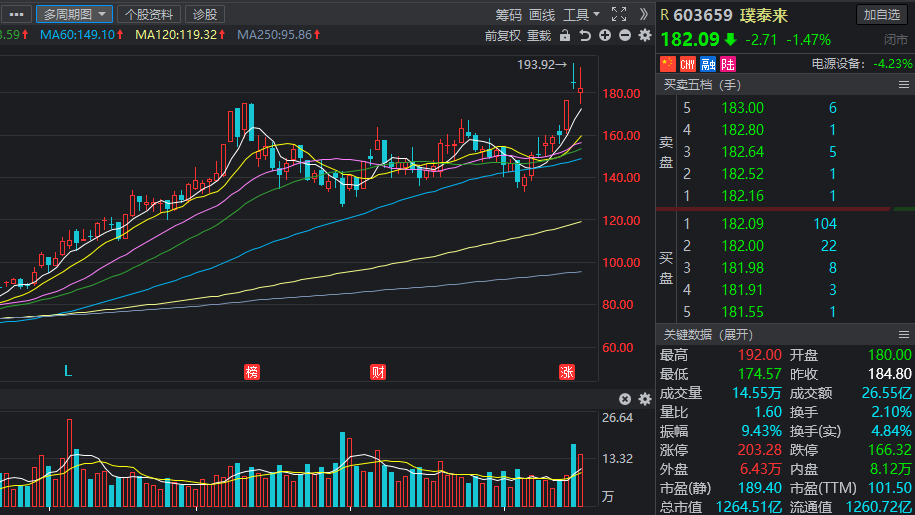
Task: Click the 财 marker on timeline
Action: pyautogui.click(x=378, y=372)
